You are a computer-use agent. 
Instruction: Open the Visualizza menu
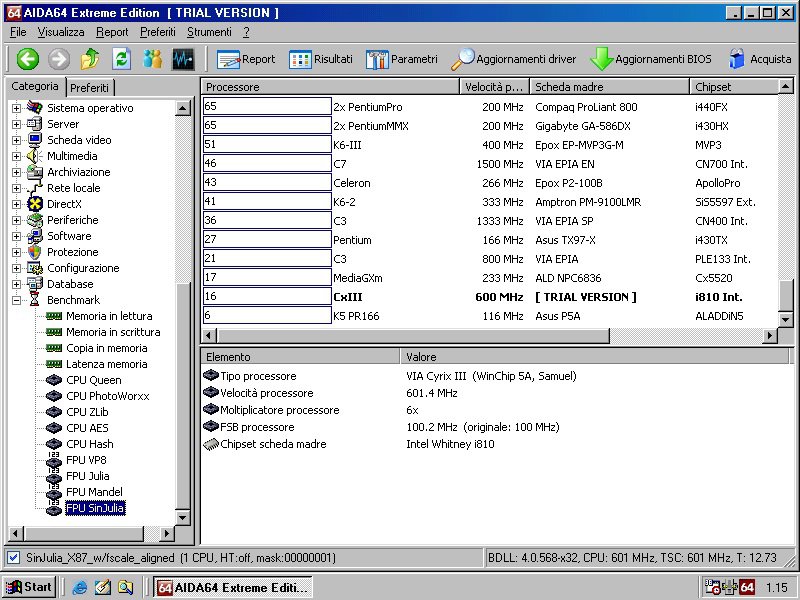[x=61, y=32]
